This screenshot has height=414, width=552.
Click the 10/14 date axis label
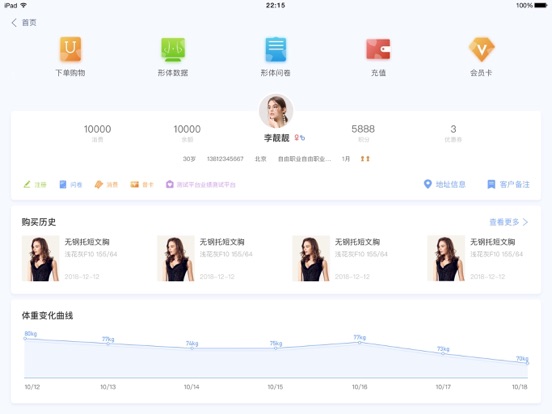pos(192,387)
